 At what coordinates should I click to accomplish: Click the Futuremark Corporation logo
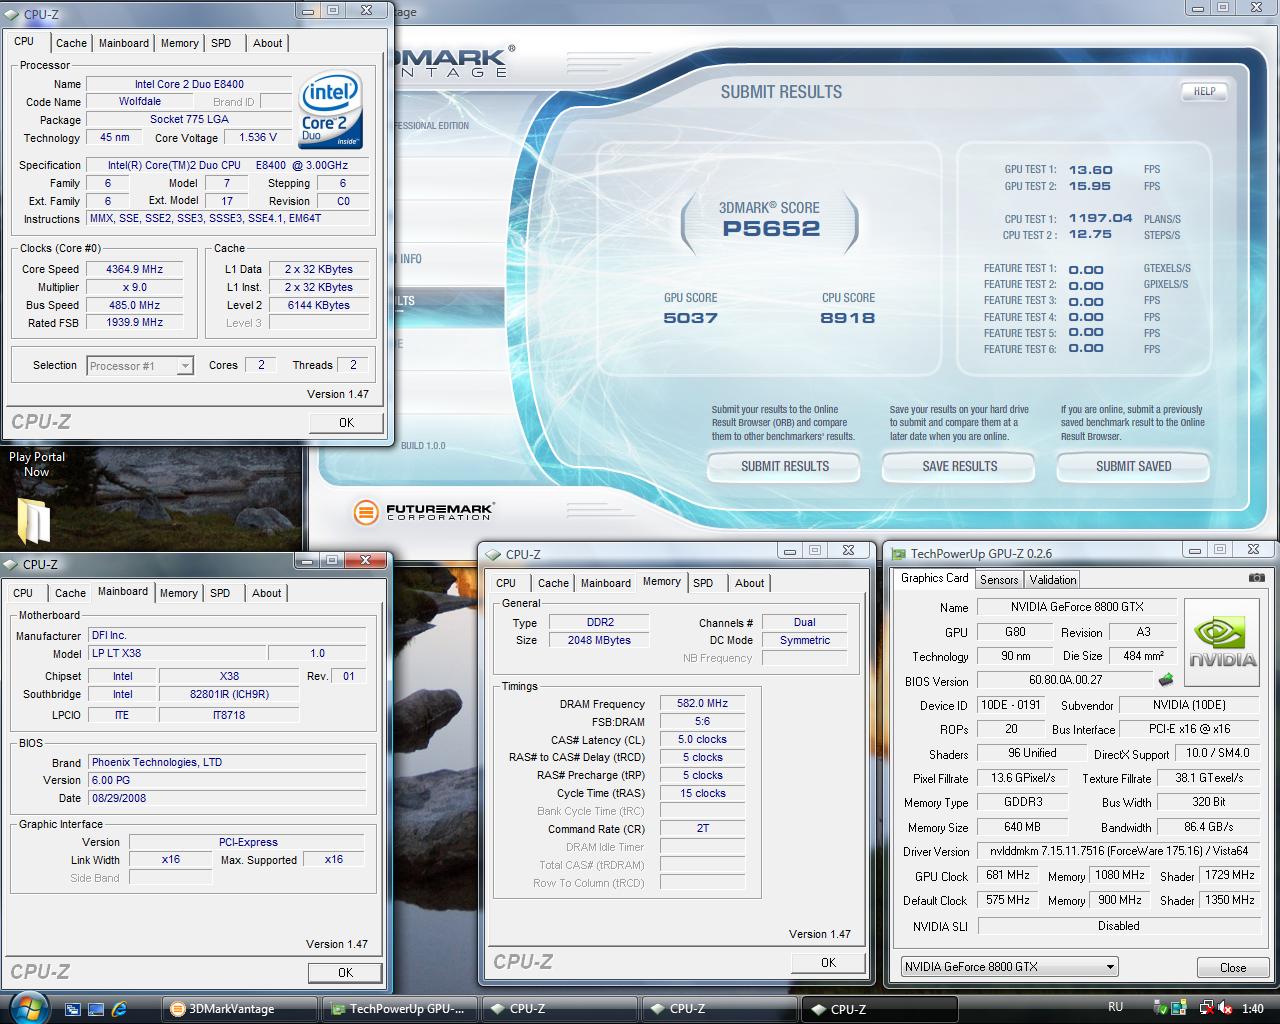(424, 512)
